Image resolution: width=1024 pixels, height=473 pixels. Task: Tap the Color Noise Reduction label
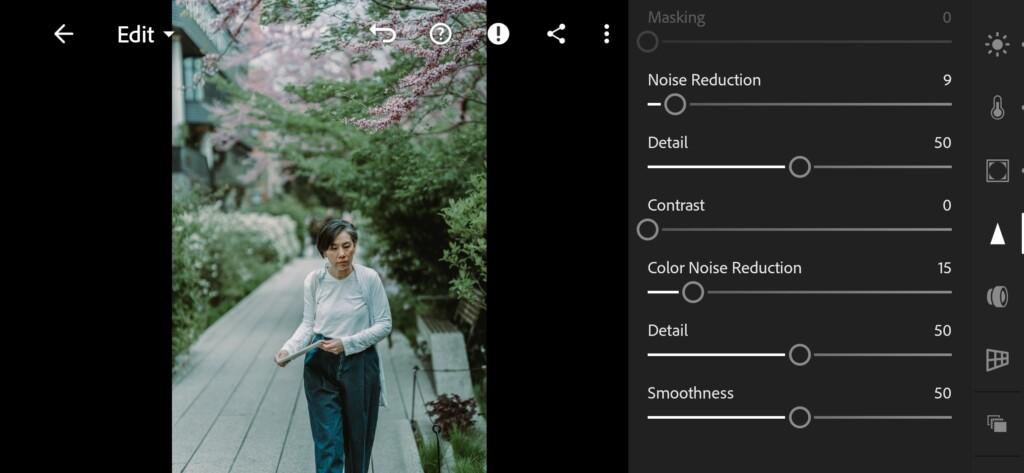click(724, 268)
